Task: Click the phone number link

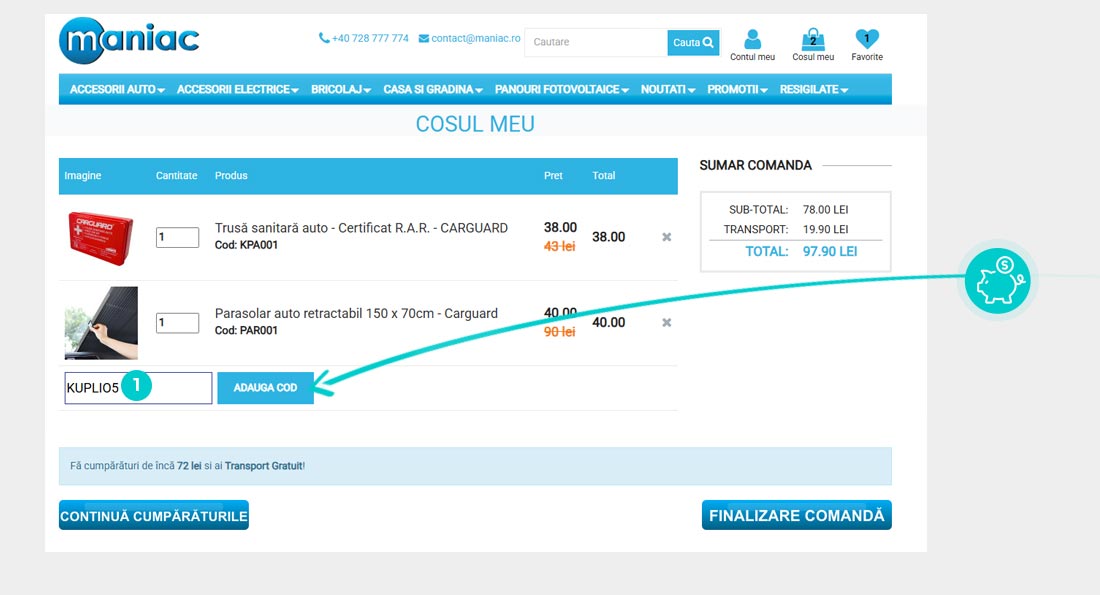Action: 364,38
